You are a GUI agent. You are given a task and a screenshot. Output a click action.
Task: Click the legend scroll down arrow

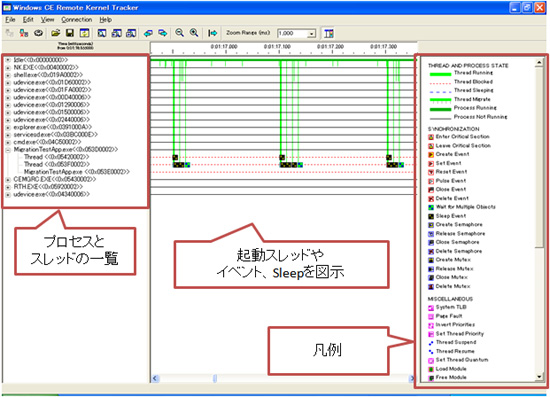coord(539,377)
